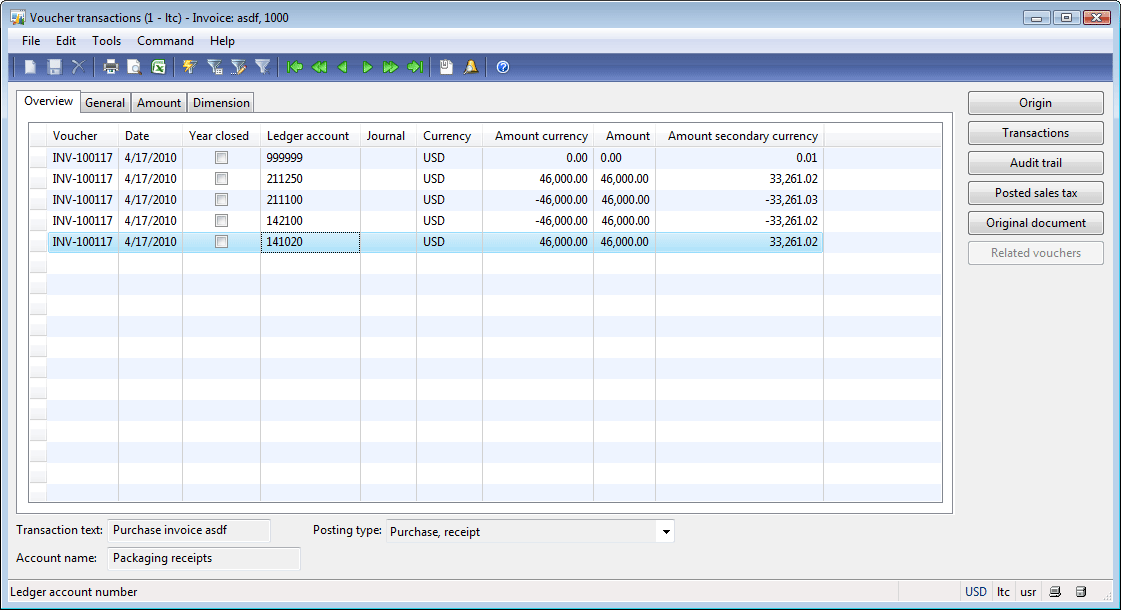Click the ltc company code in status bar
This screenshot has height=610, width=1121.
[x=1004, y=592]
